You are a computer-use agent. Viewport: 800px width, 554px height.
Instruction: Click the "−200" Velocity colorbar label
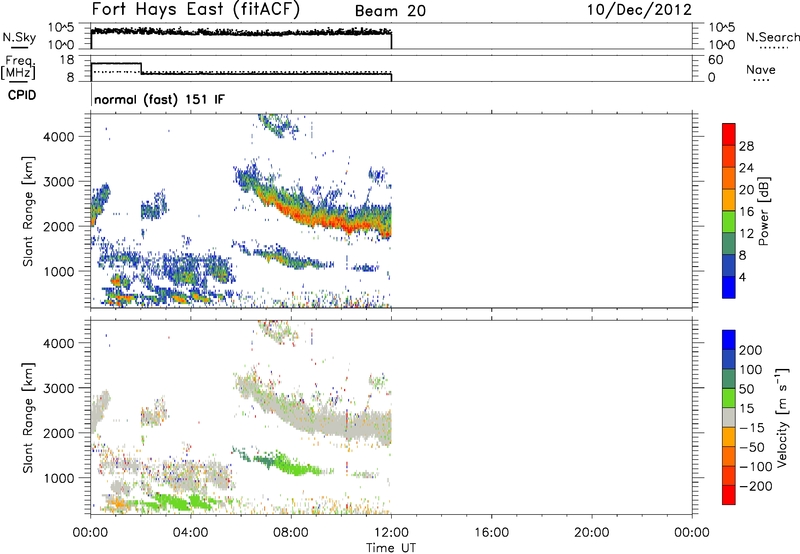point(756,486)
